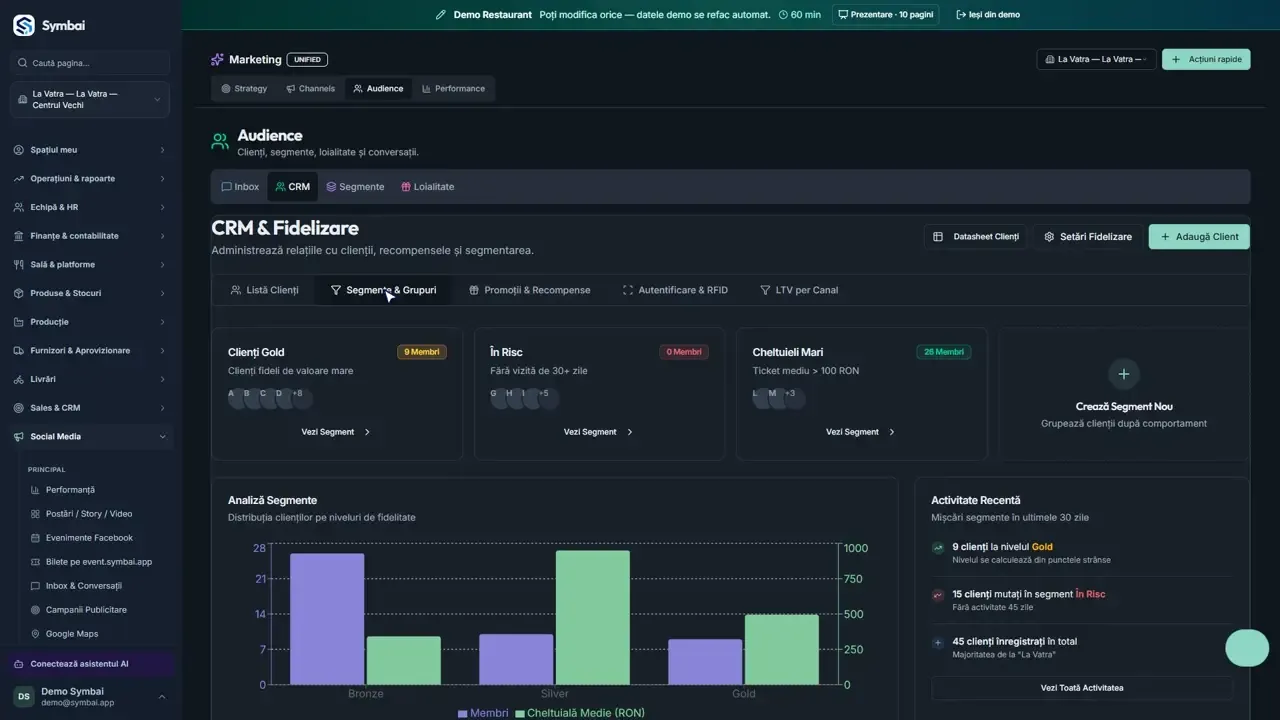
Task: Open the top-right La Vatra selector
Action: click(1096, 59)
